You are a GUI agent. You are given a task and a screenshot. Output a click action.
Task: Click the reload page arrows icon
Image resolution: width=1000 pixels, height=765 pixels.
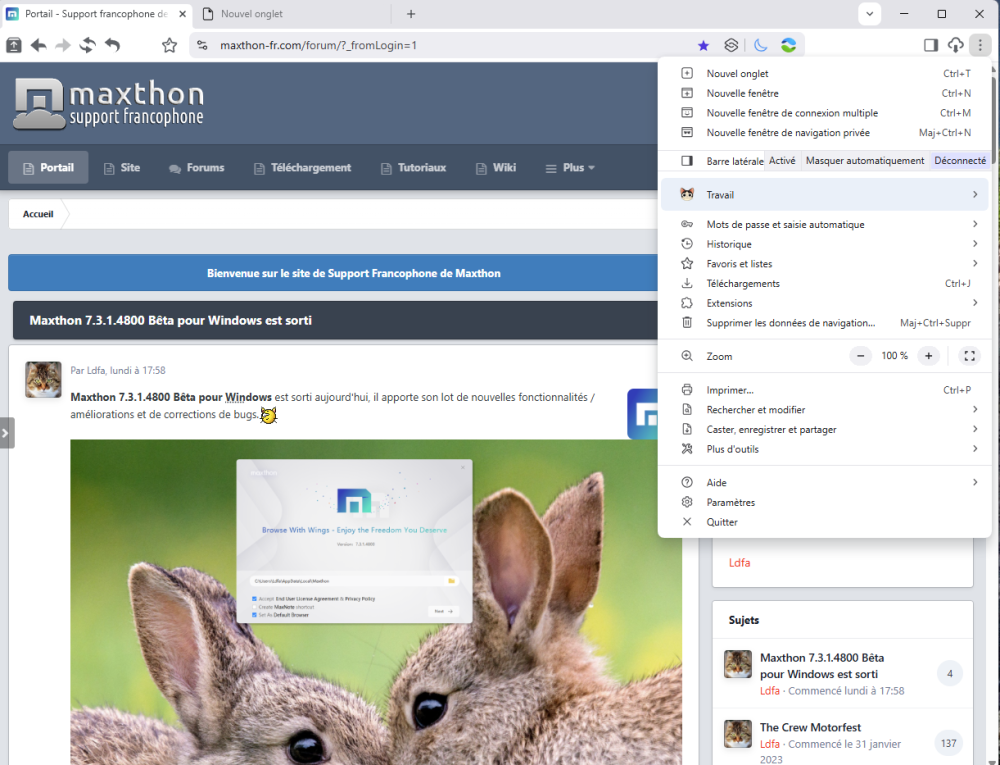[87, 45]
